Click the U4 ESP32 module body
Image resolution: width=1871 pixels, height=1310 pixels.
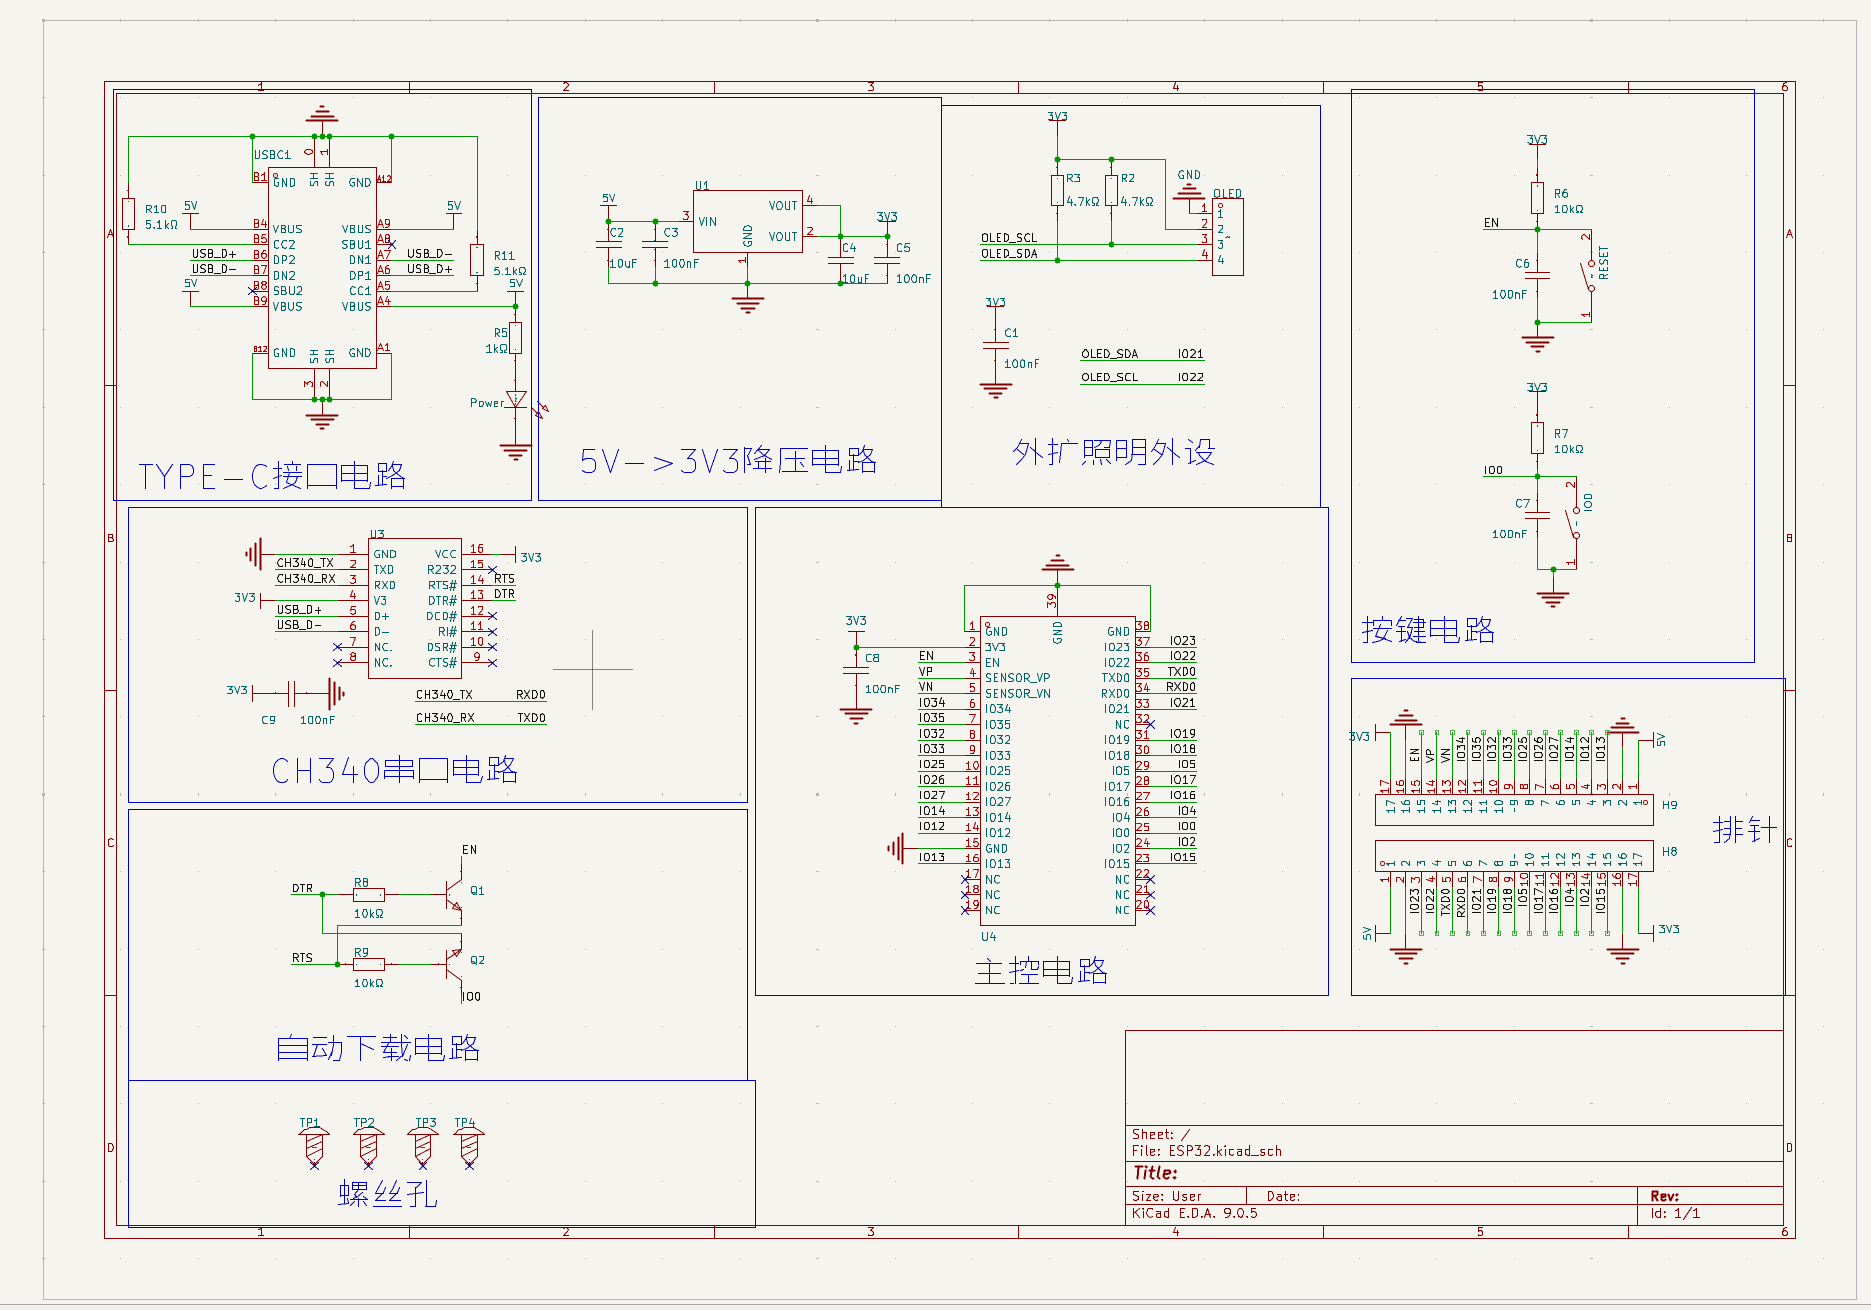1057,770
